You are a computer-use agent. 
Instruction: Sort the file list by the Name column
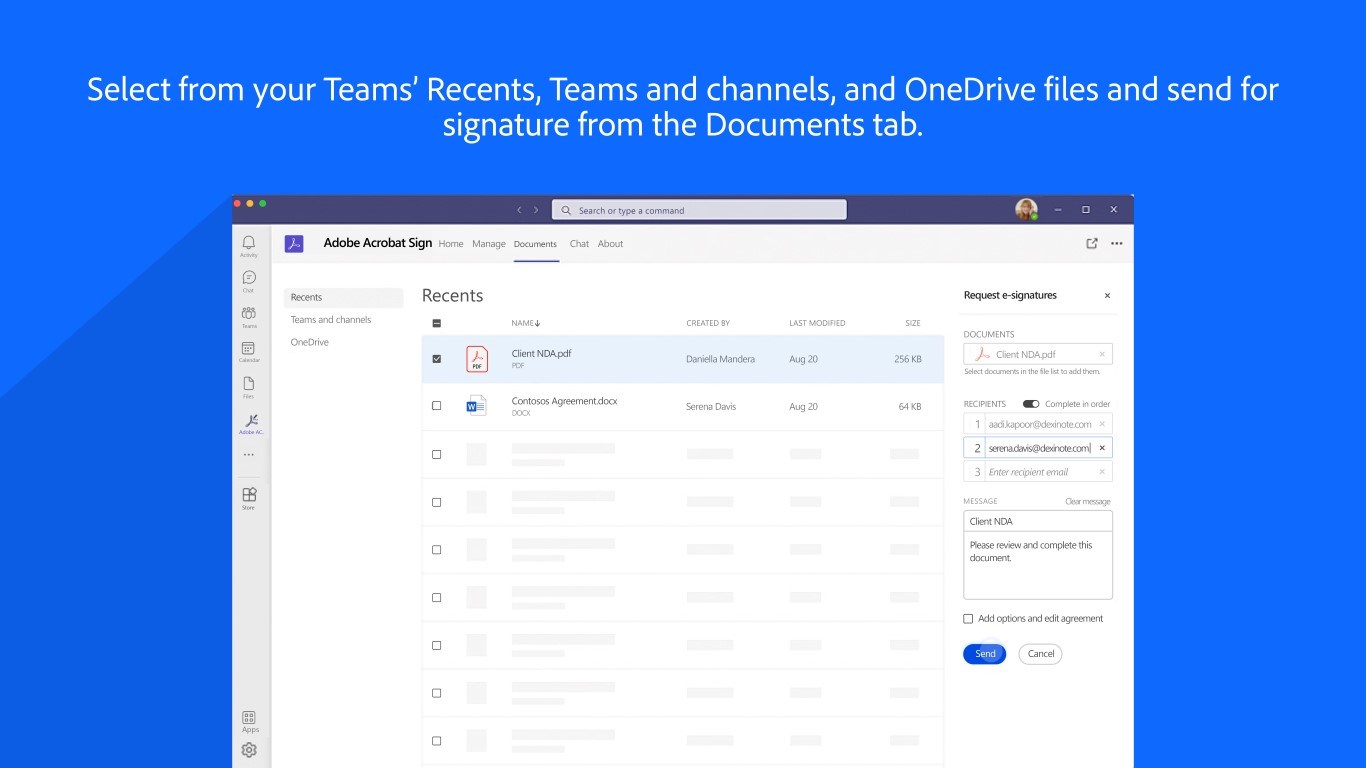525,323
